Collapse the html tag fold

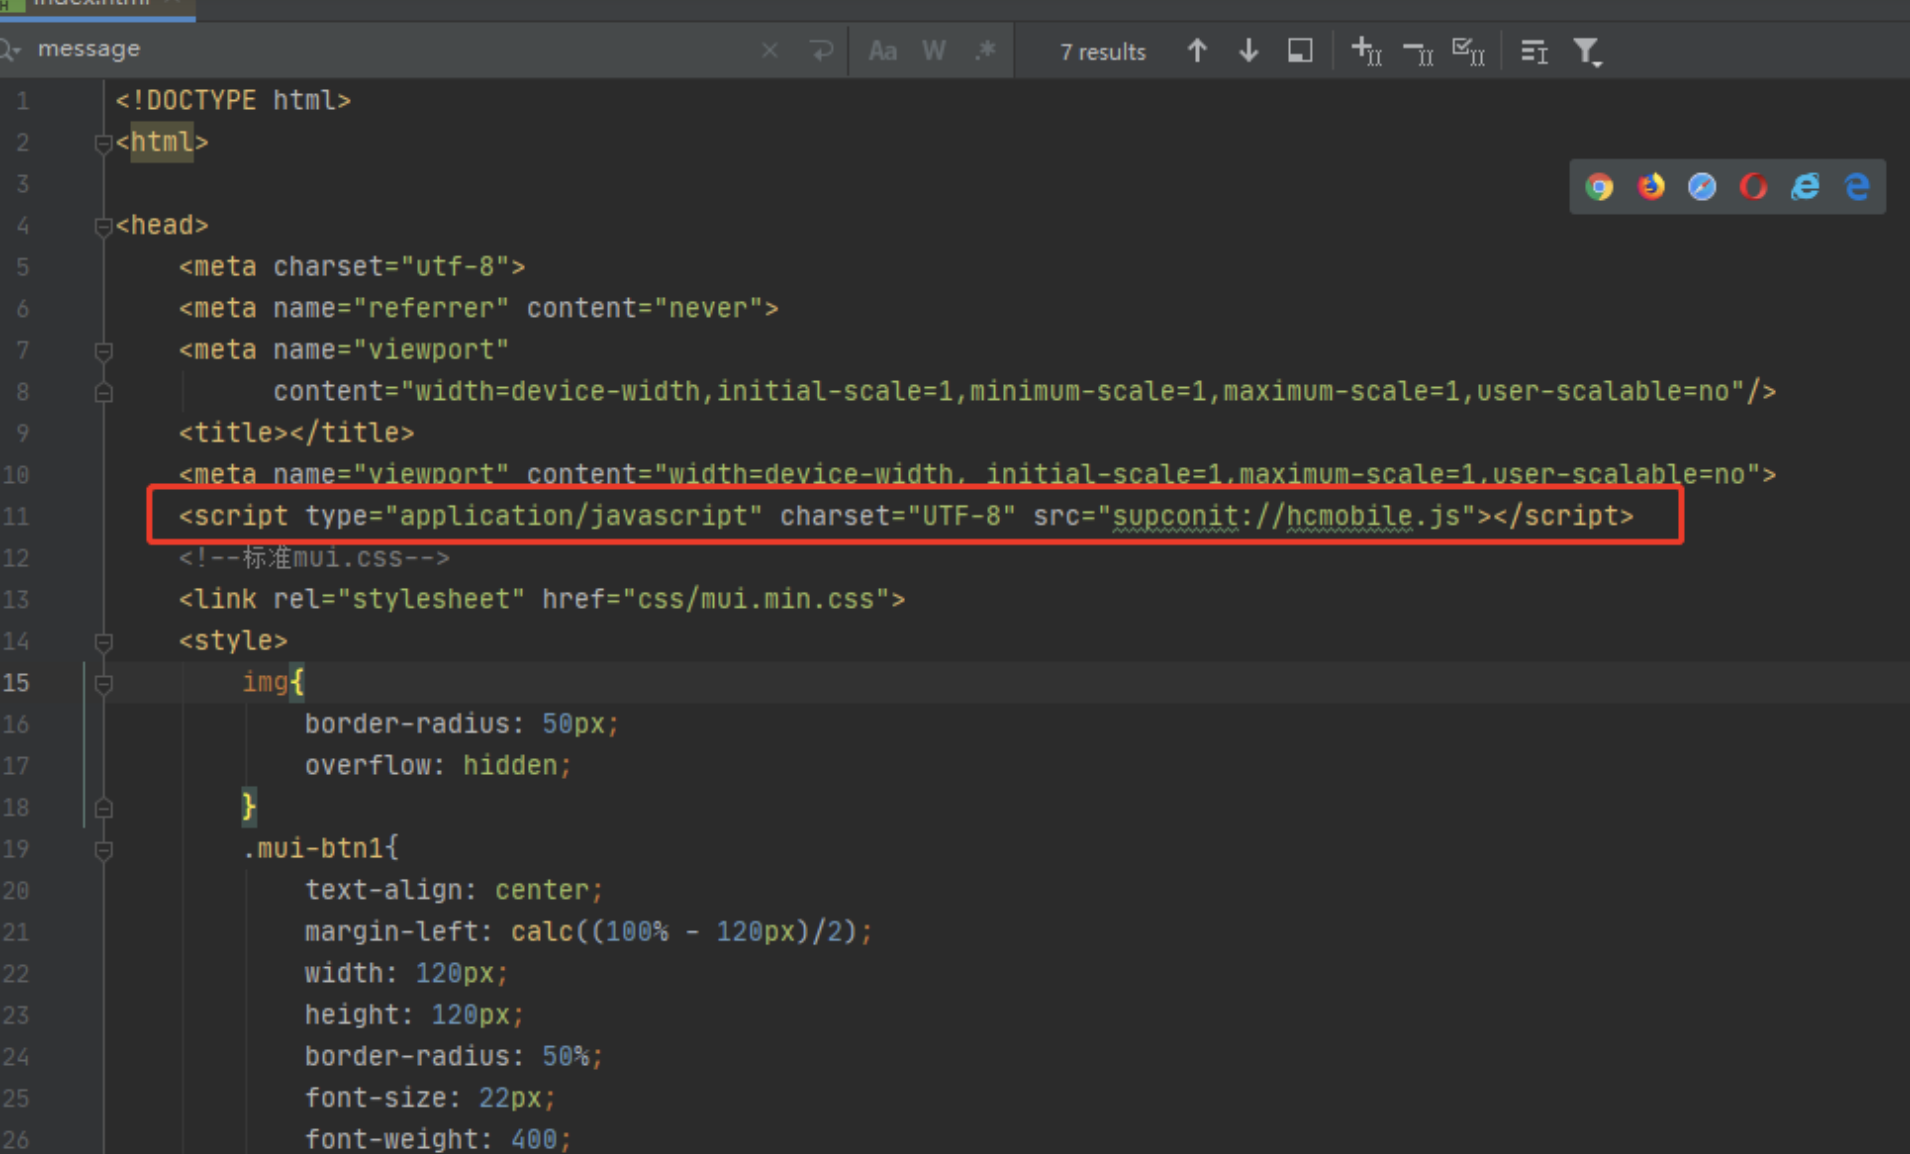coord(103,144)
